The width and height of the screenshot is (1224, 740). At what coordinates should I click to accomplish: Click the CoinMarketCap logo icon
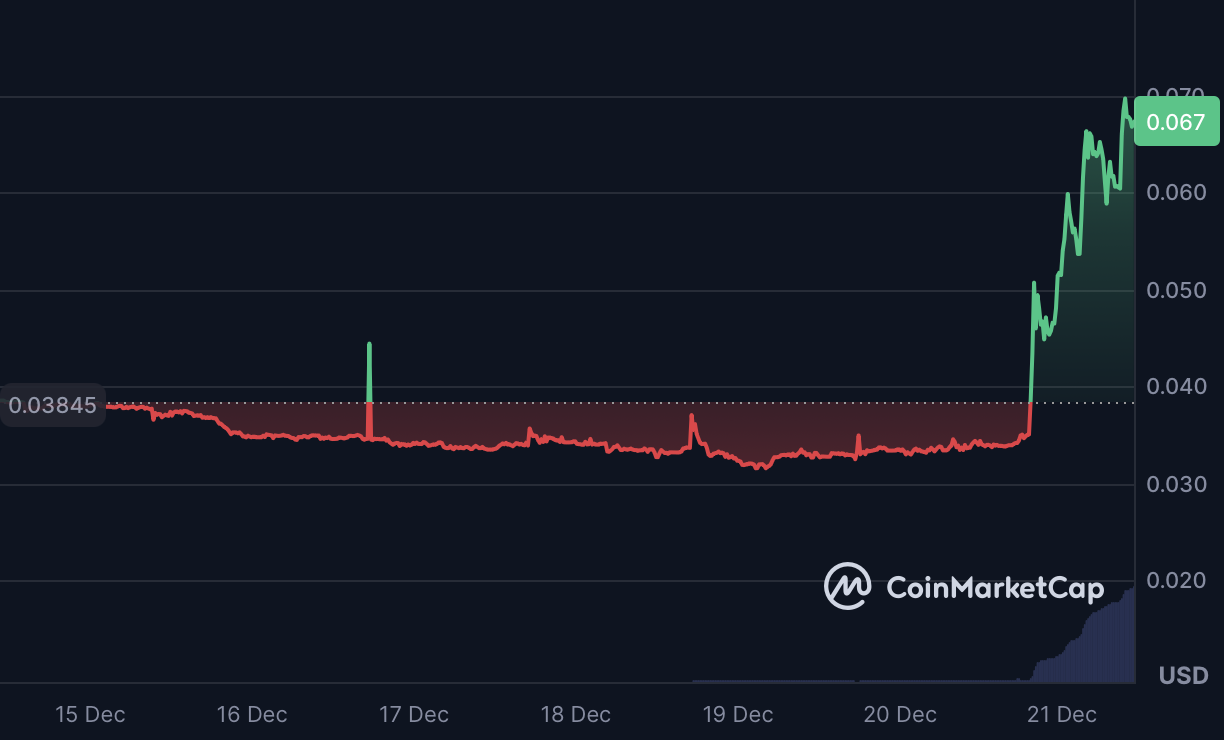click(847, 586)
